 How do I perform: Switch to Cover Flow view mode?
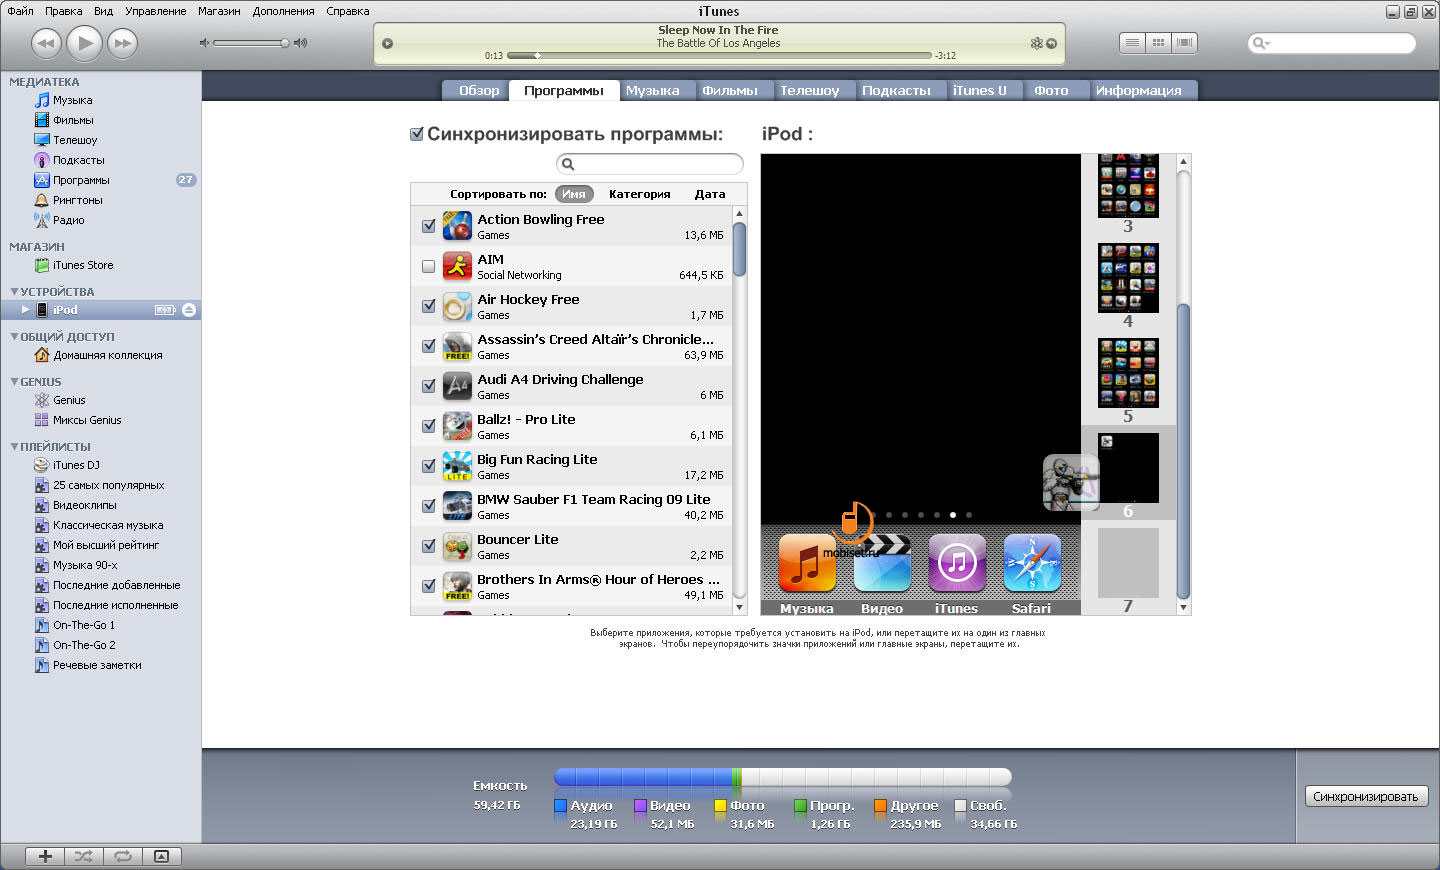pyautogui.click(x=1185, y=43)
